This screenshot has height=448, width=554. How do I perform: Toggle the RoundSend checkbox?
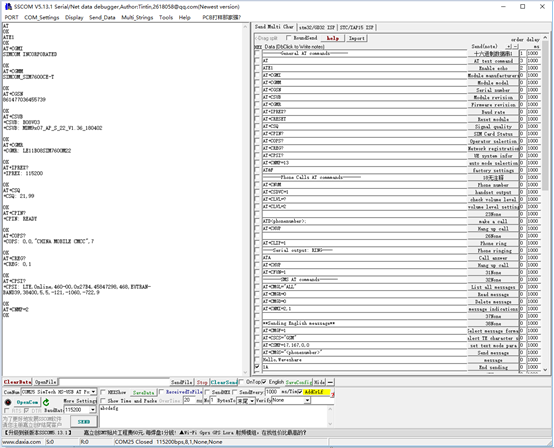[288, 37]
